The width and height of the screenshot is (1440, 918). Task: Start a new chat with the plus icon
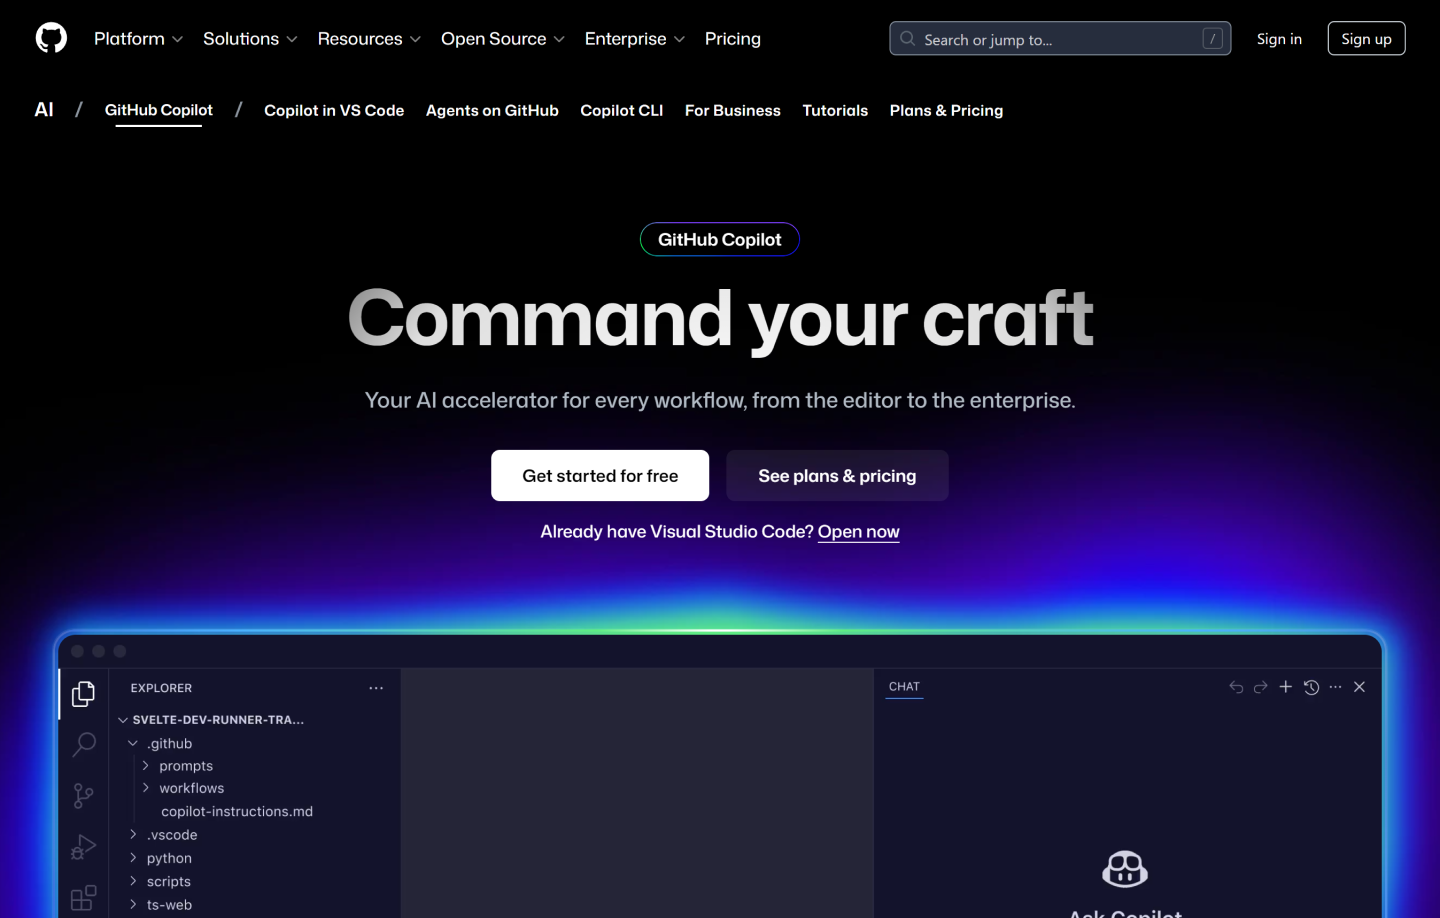coord(1286,687)
